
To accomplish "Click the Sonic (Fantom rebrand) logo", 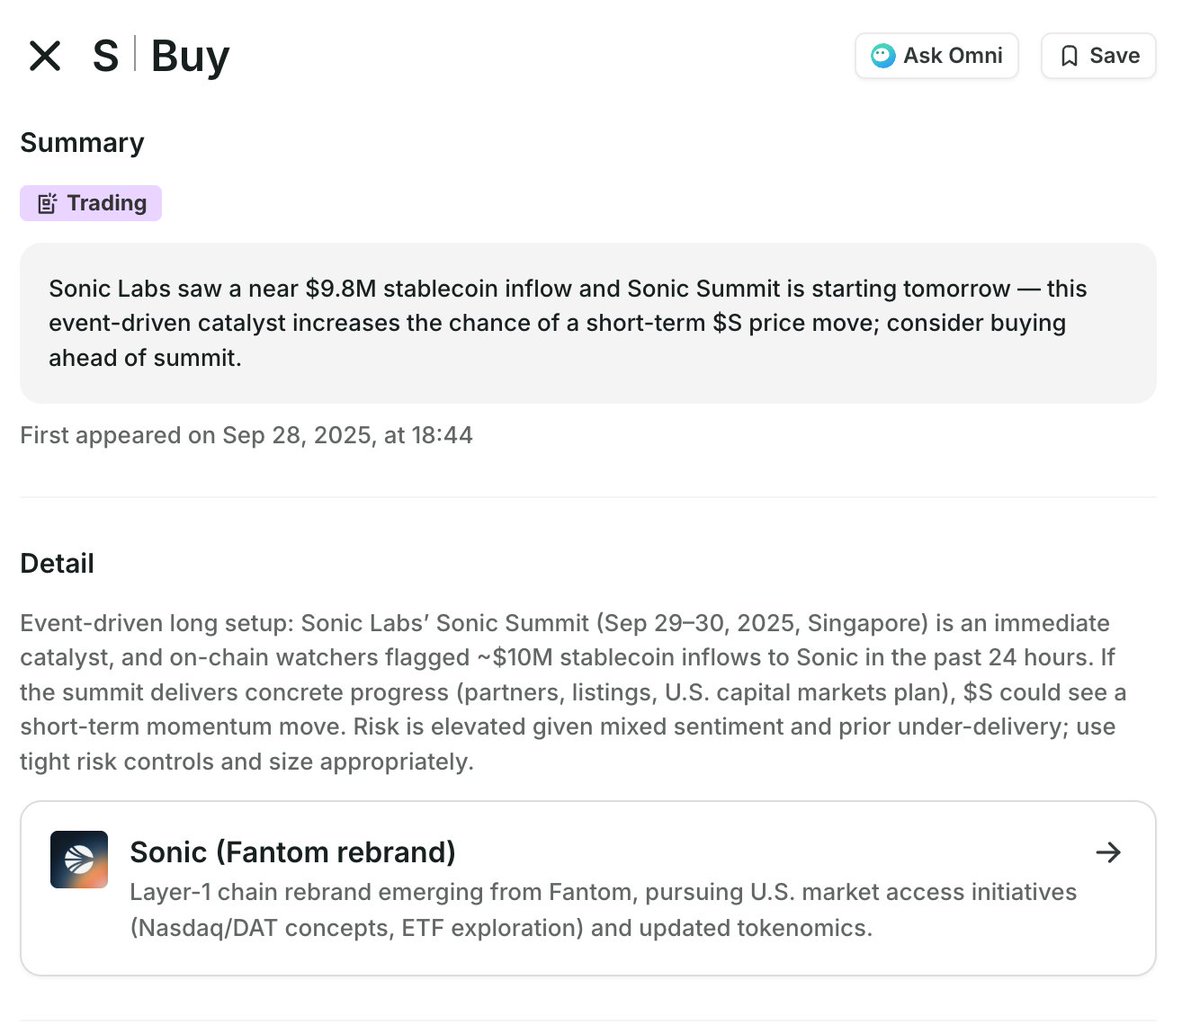I will point(79,858).
